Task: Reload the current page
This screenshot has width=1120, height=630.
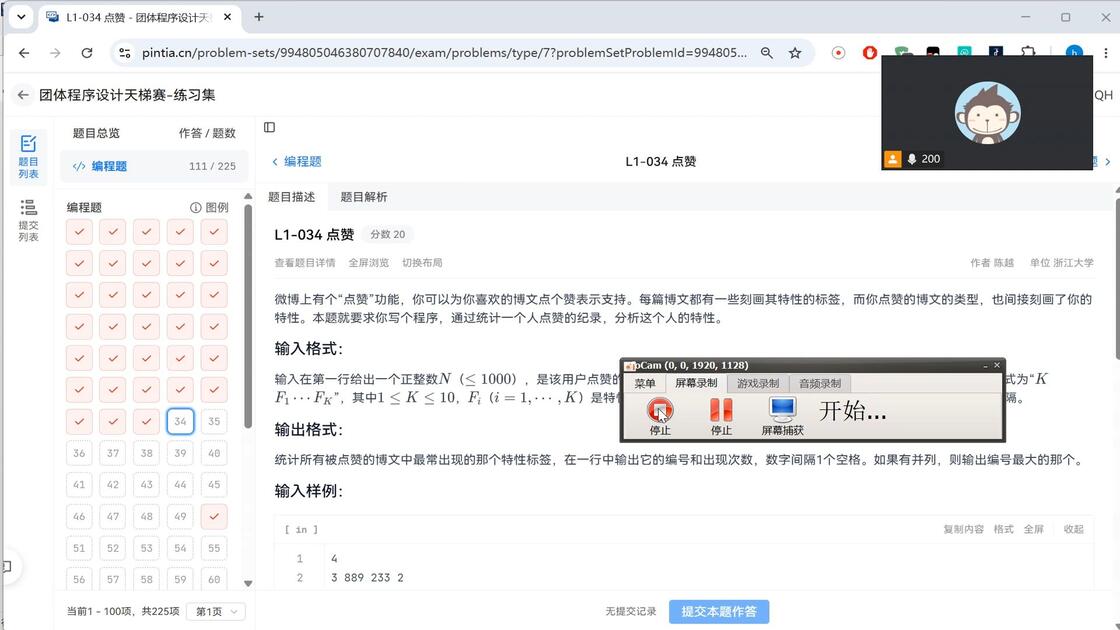Action: tap(86, 53)
